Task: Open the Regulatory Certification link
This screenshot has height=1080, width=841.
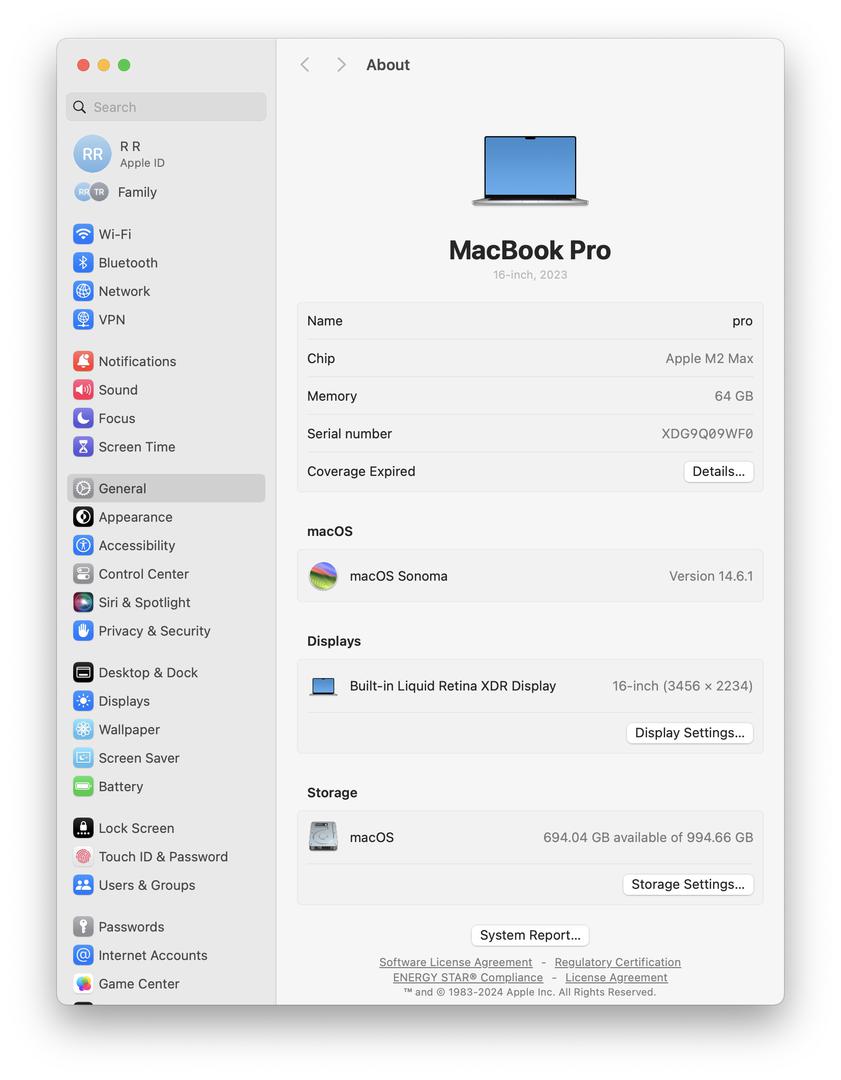Action: coord(617,962)
